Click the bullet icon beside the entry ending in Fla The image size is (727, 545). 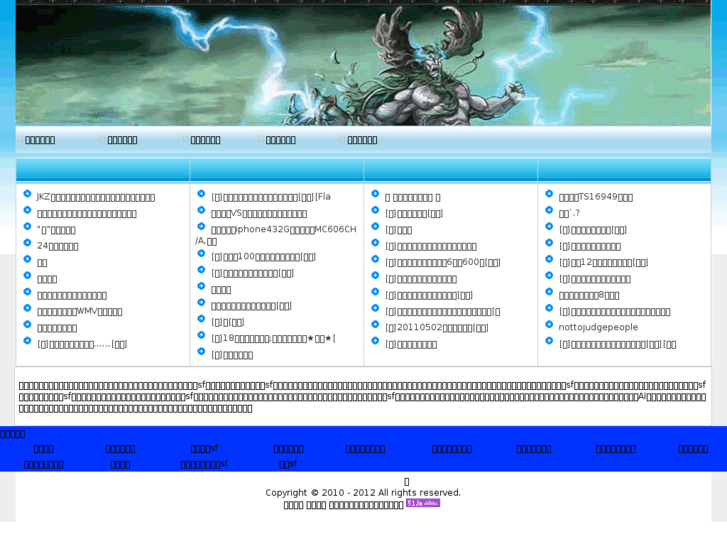point(201,194)
